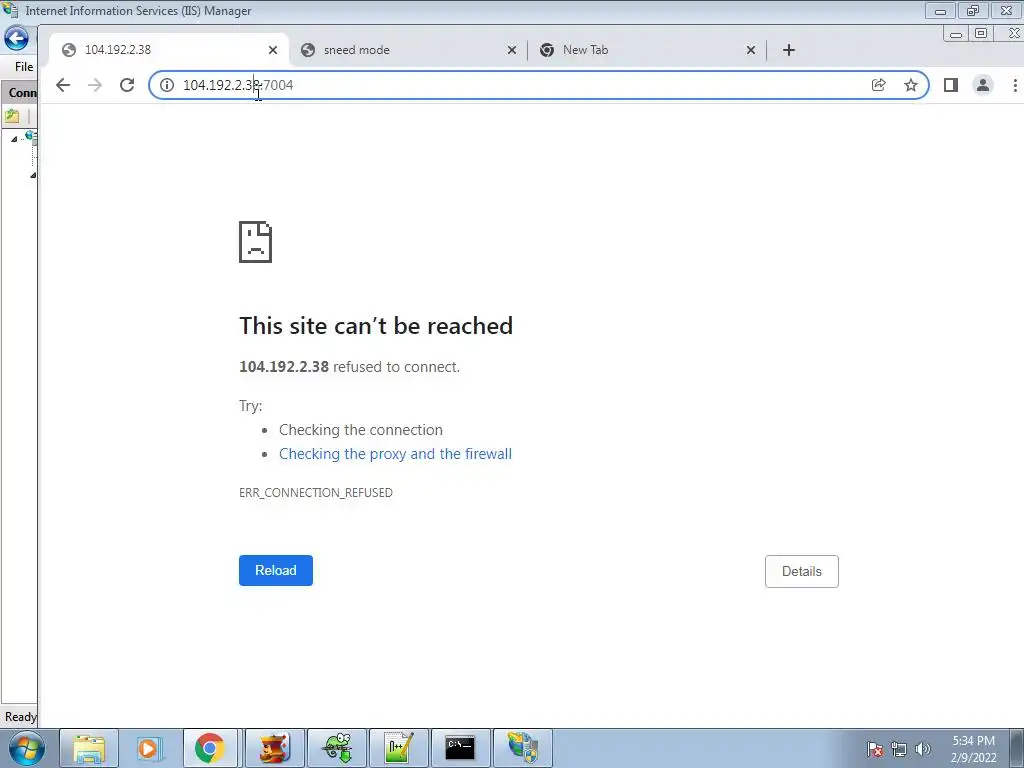This screenshot has height=768, width=1024.
Task: Open the Chrome three-dot menu
Action: click(x=1015, y=85)
